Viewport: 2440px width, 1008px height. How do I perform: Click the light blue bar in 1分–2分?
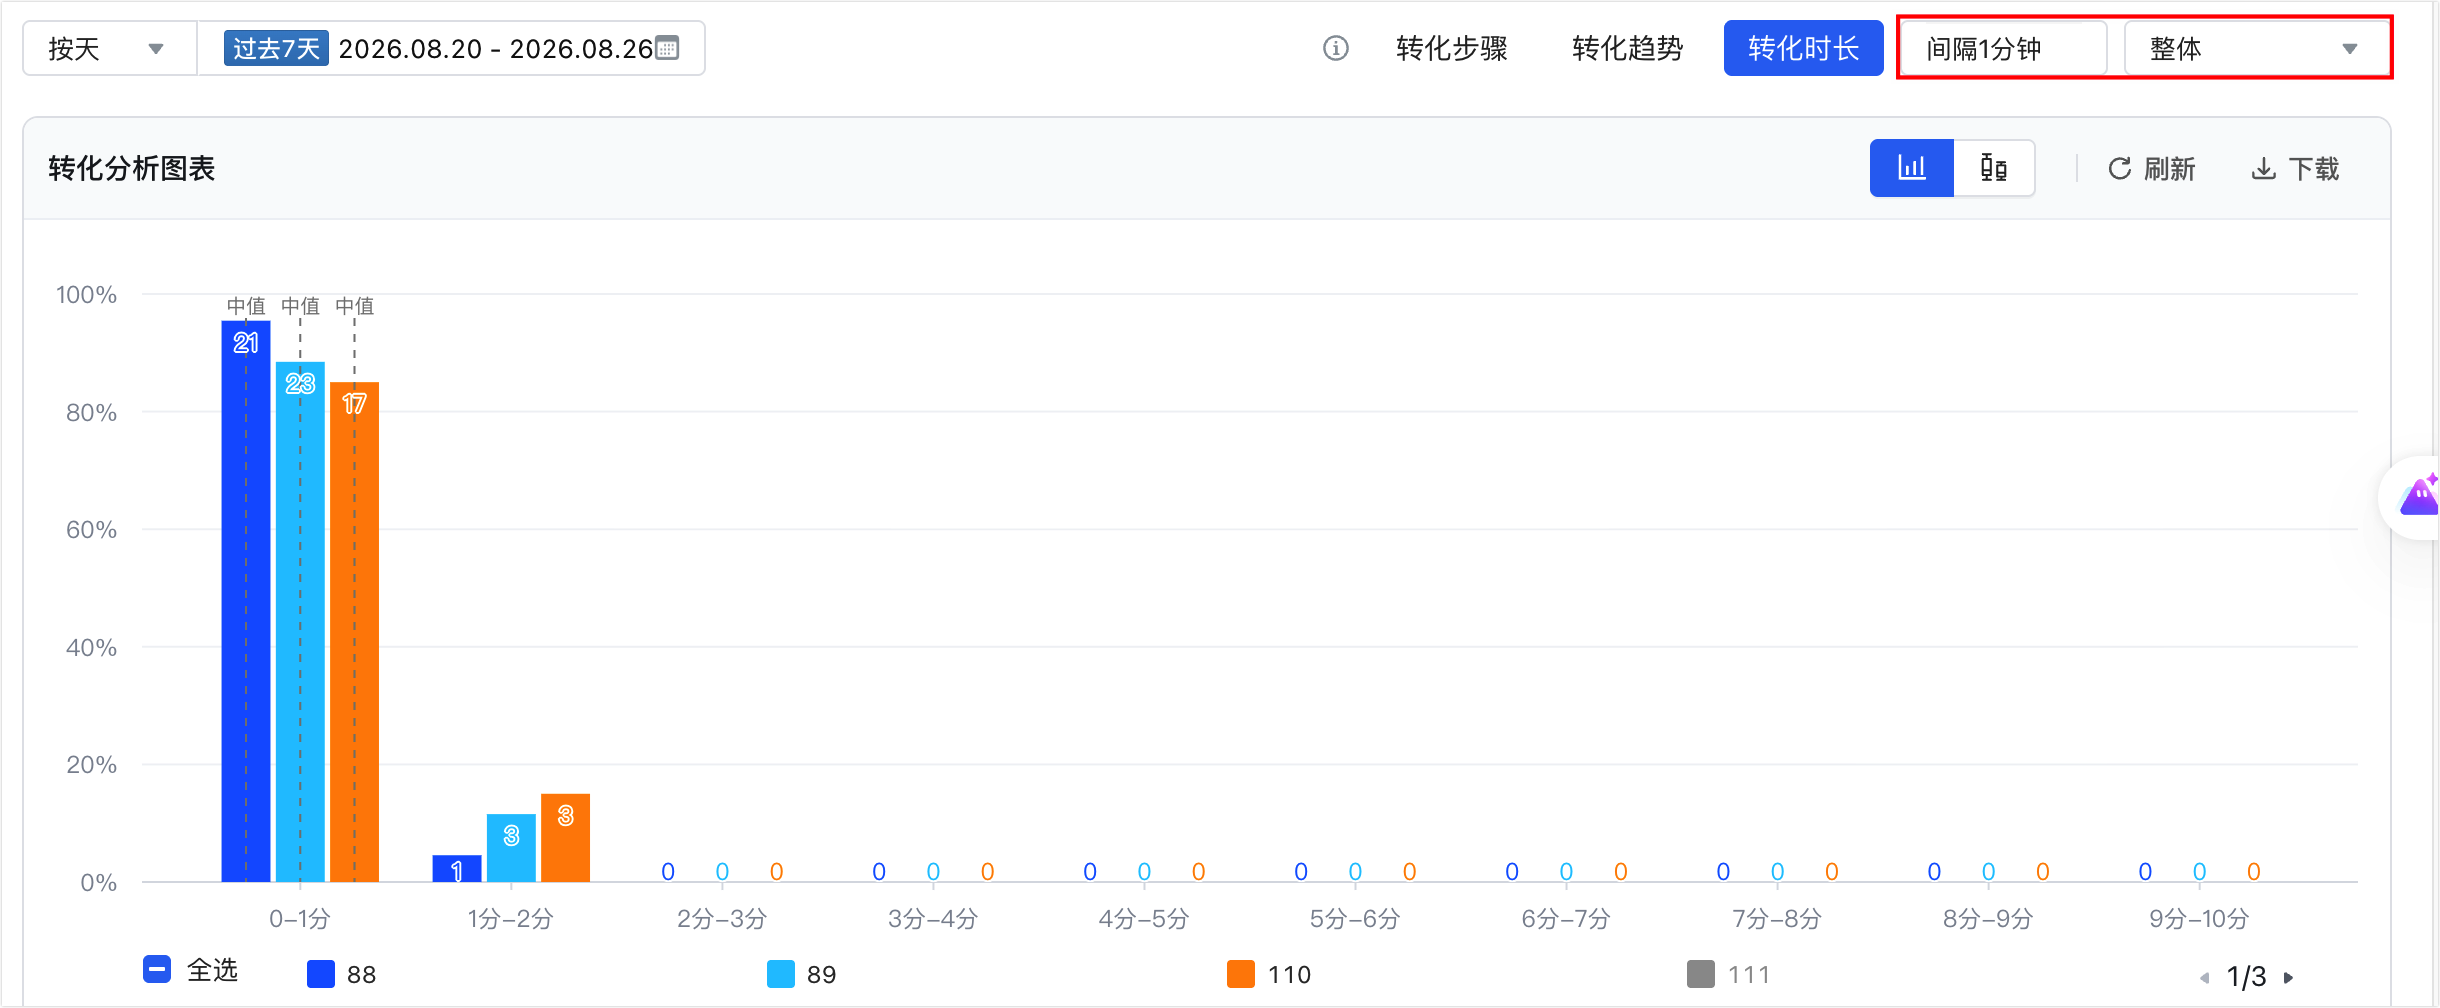(511, 848)
